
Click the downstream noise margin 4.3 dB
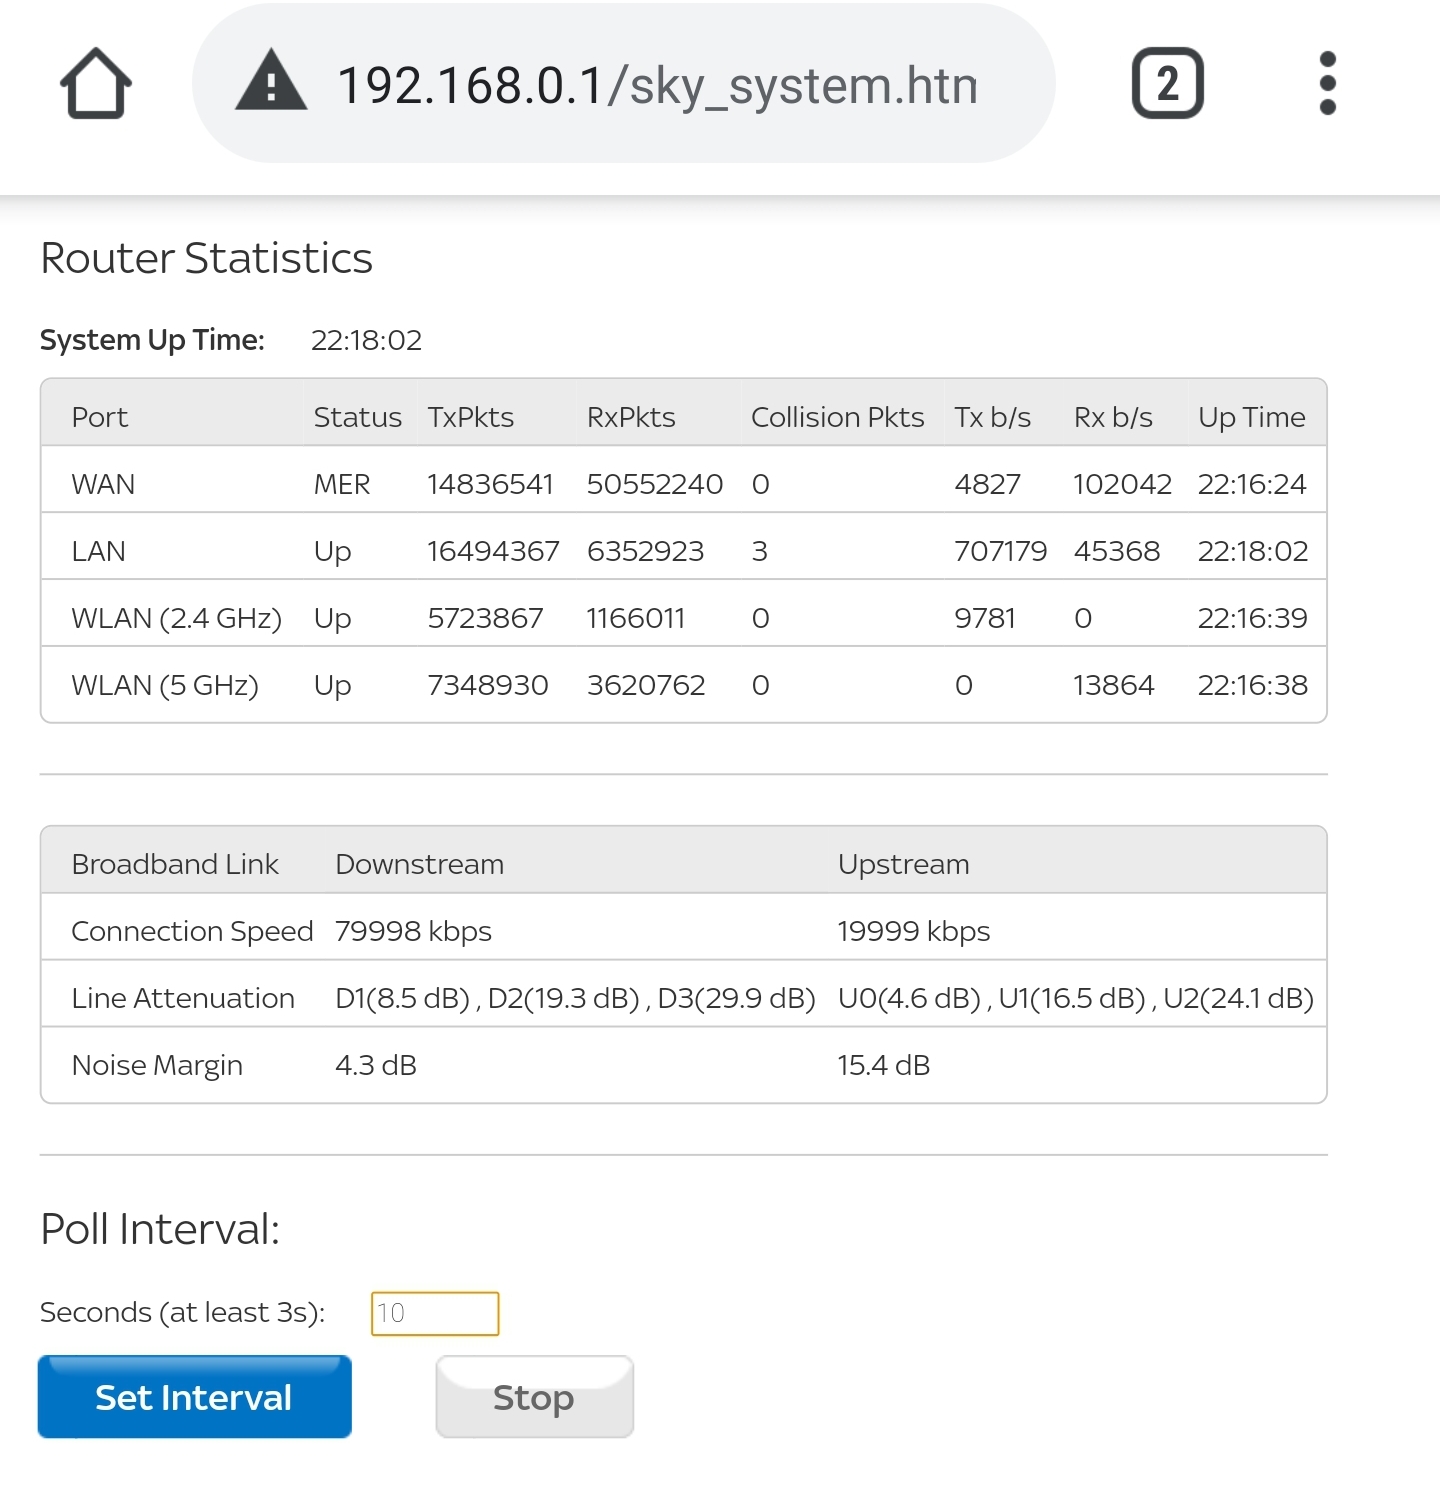[375, 1065]
